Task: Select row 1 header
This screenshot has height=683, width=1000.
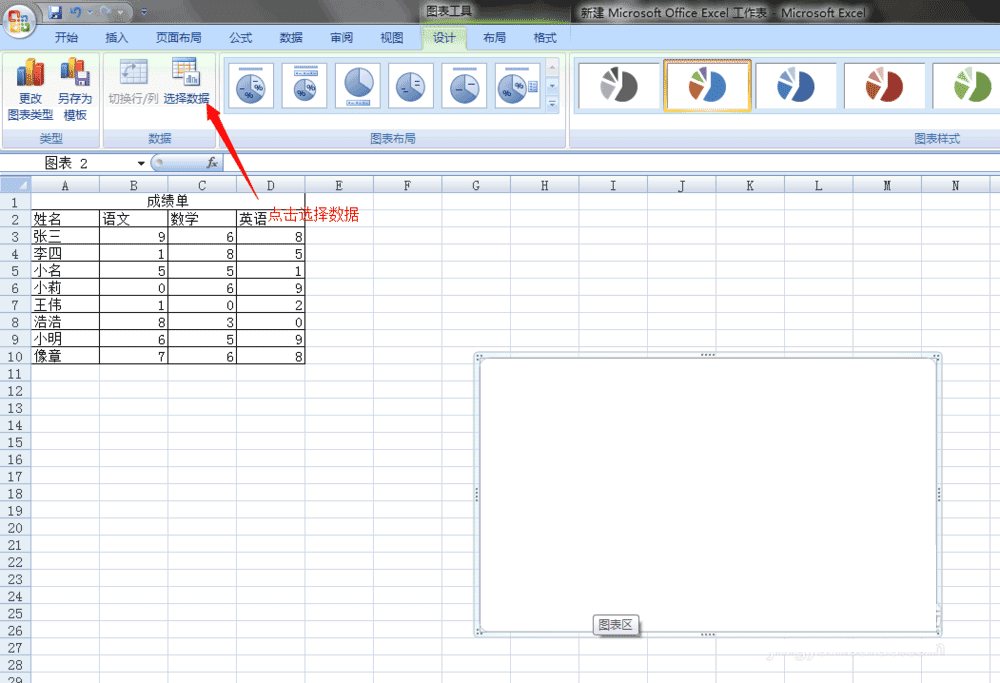Action: tap(15, 202)
